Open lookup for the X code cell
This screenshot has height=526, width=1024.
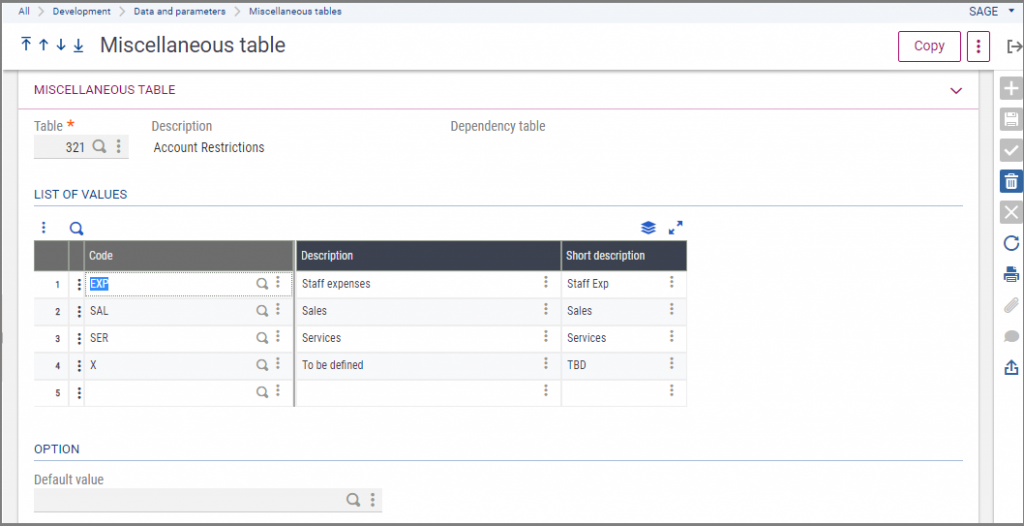[x=262, y=365]
